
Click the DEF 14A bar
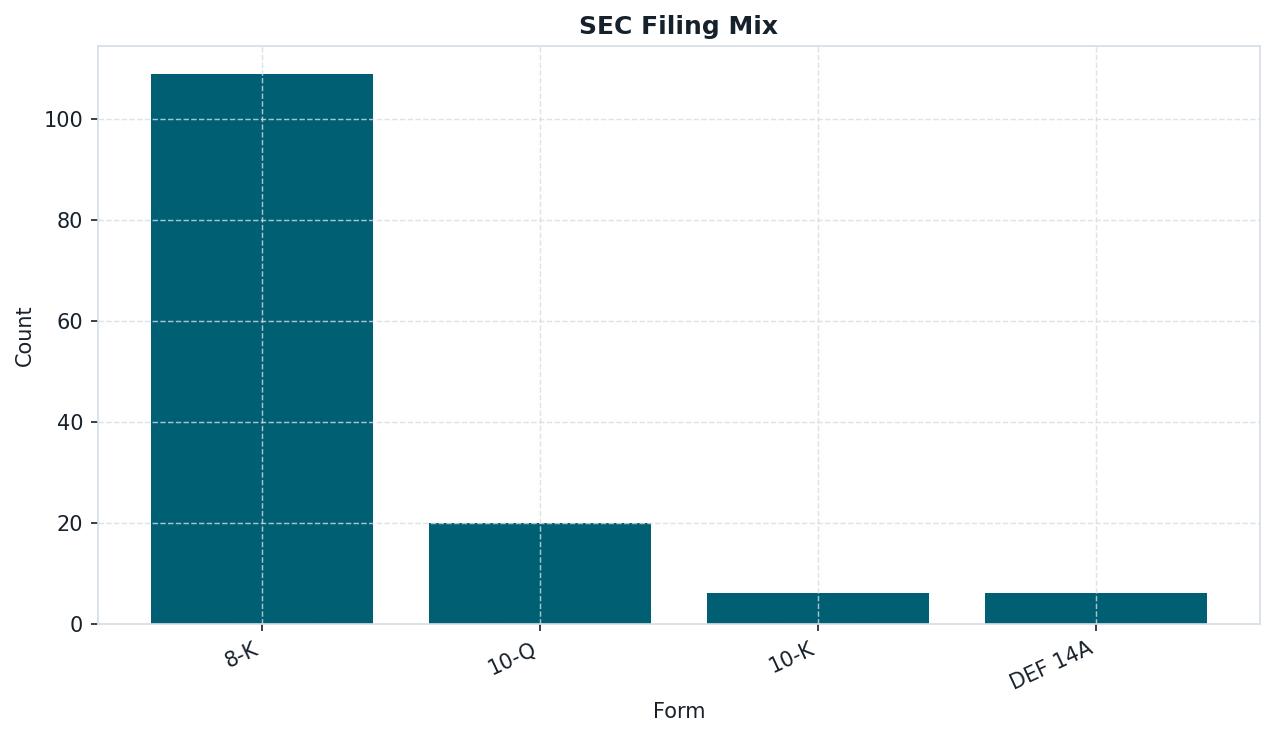pos(1095,608)
